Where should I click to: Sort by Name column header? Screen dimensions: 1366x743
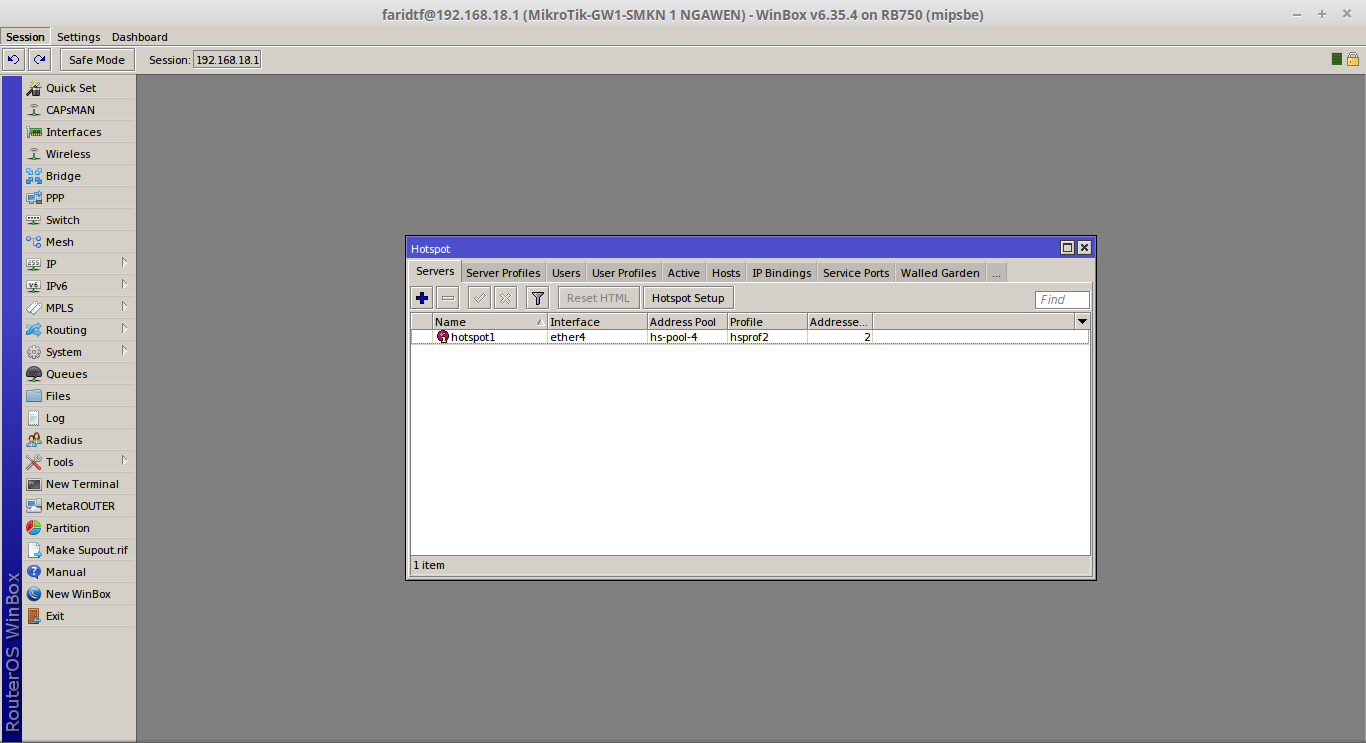pos(490,322)
